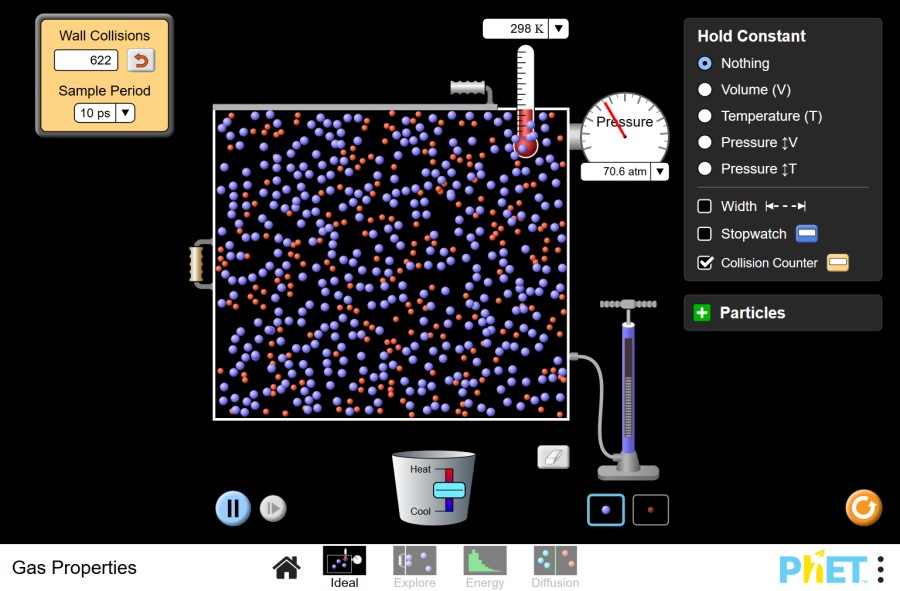Open the temperature units dropdown
The width and height of the screenshot is (900, 591).
coord(558,29)
